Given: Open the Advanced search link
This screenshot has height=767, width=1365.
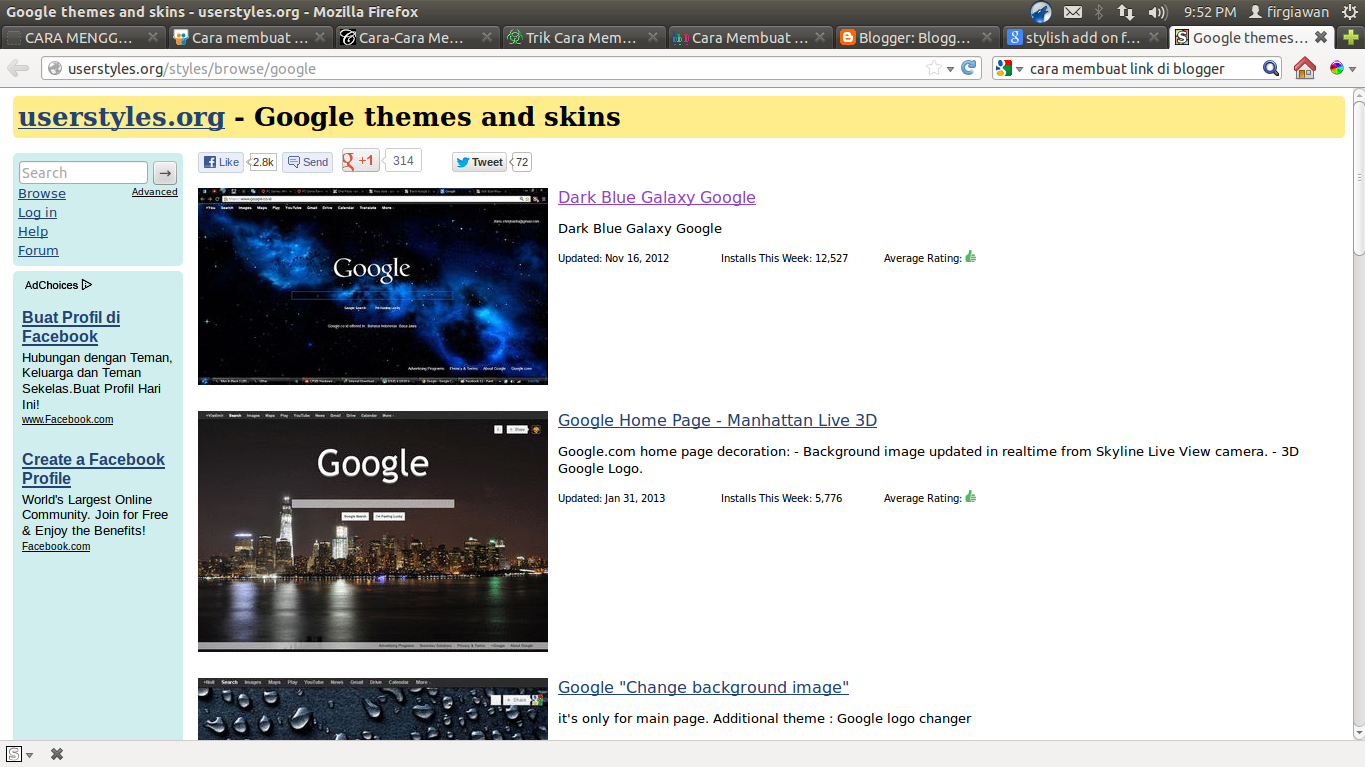Looking at the screenshot, I should pos(155,192).
